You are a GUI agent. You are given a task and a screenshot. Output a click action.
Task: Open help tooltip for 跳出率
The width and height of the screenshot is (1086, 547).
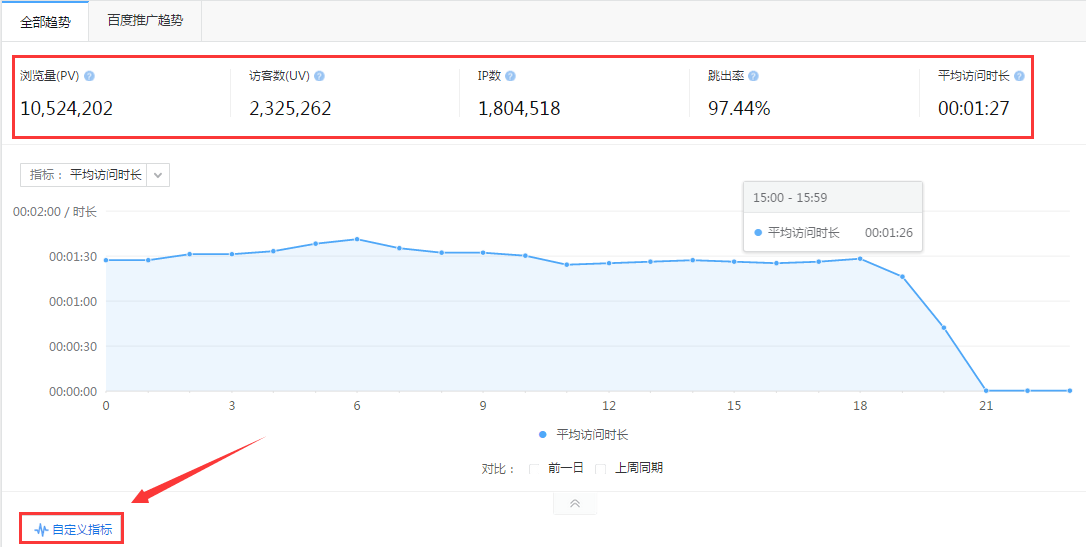(x=753, y=76)
